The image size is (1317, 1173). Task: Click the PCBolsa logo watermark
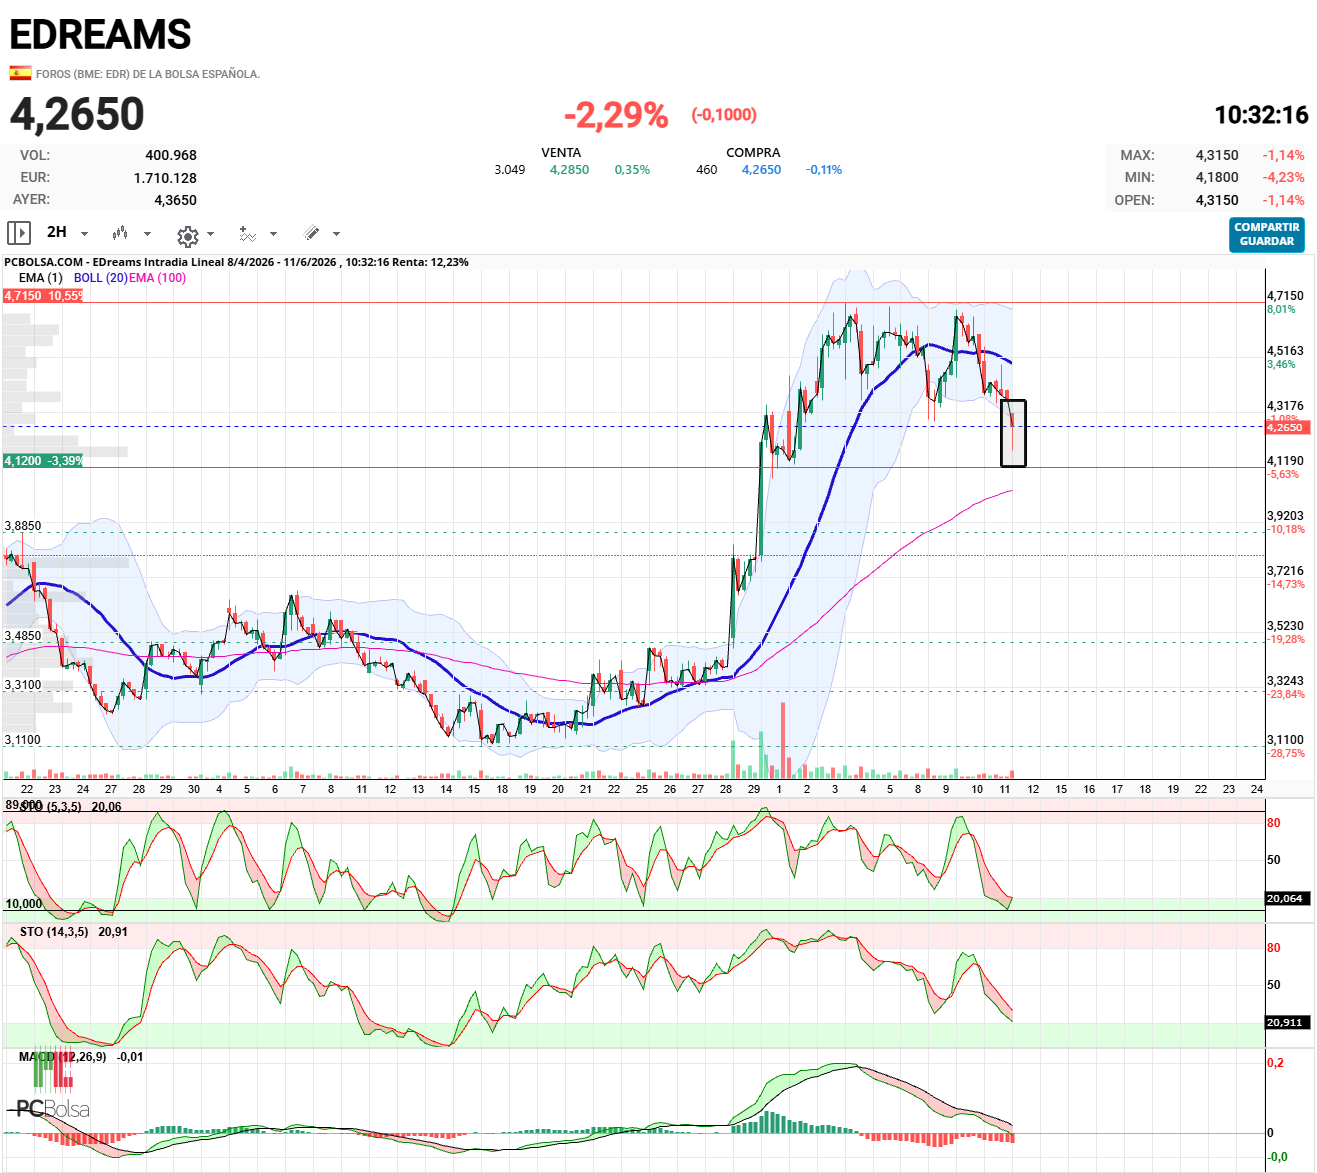pos(52,1109)
